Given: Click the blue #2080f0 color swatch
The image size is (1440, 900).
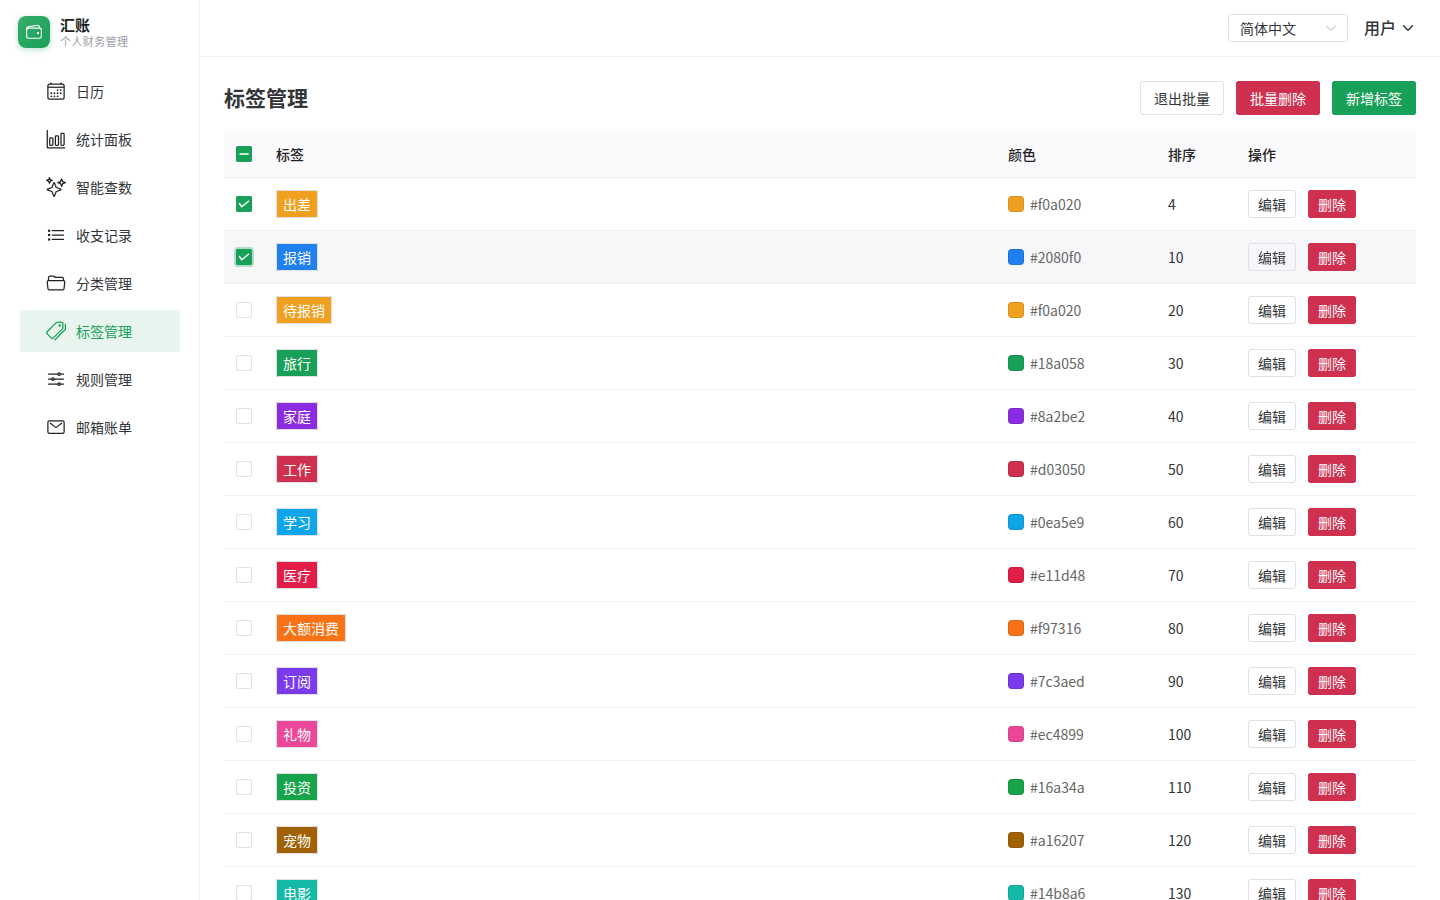Looking at the screenshot, I should click(x=1016, y=257).
